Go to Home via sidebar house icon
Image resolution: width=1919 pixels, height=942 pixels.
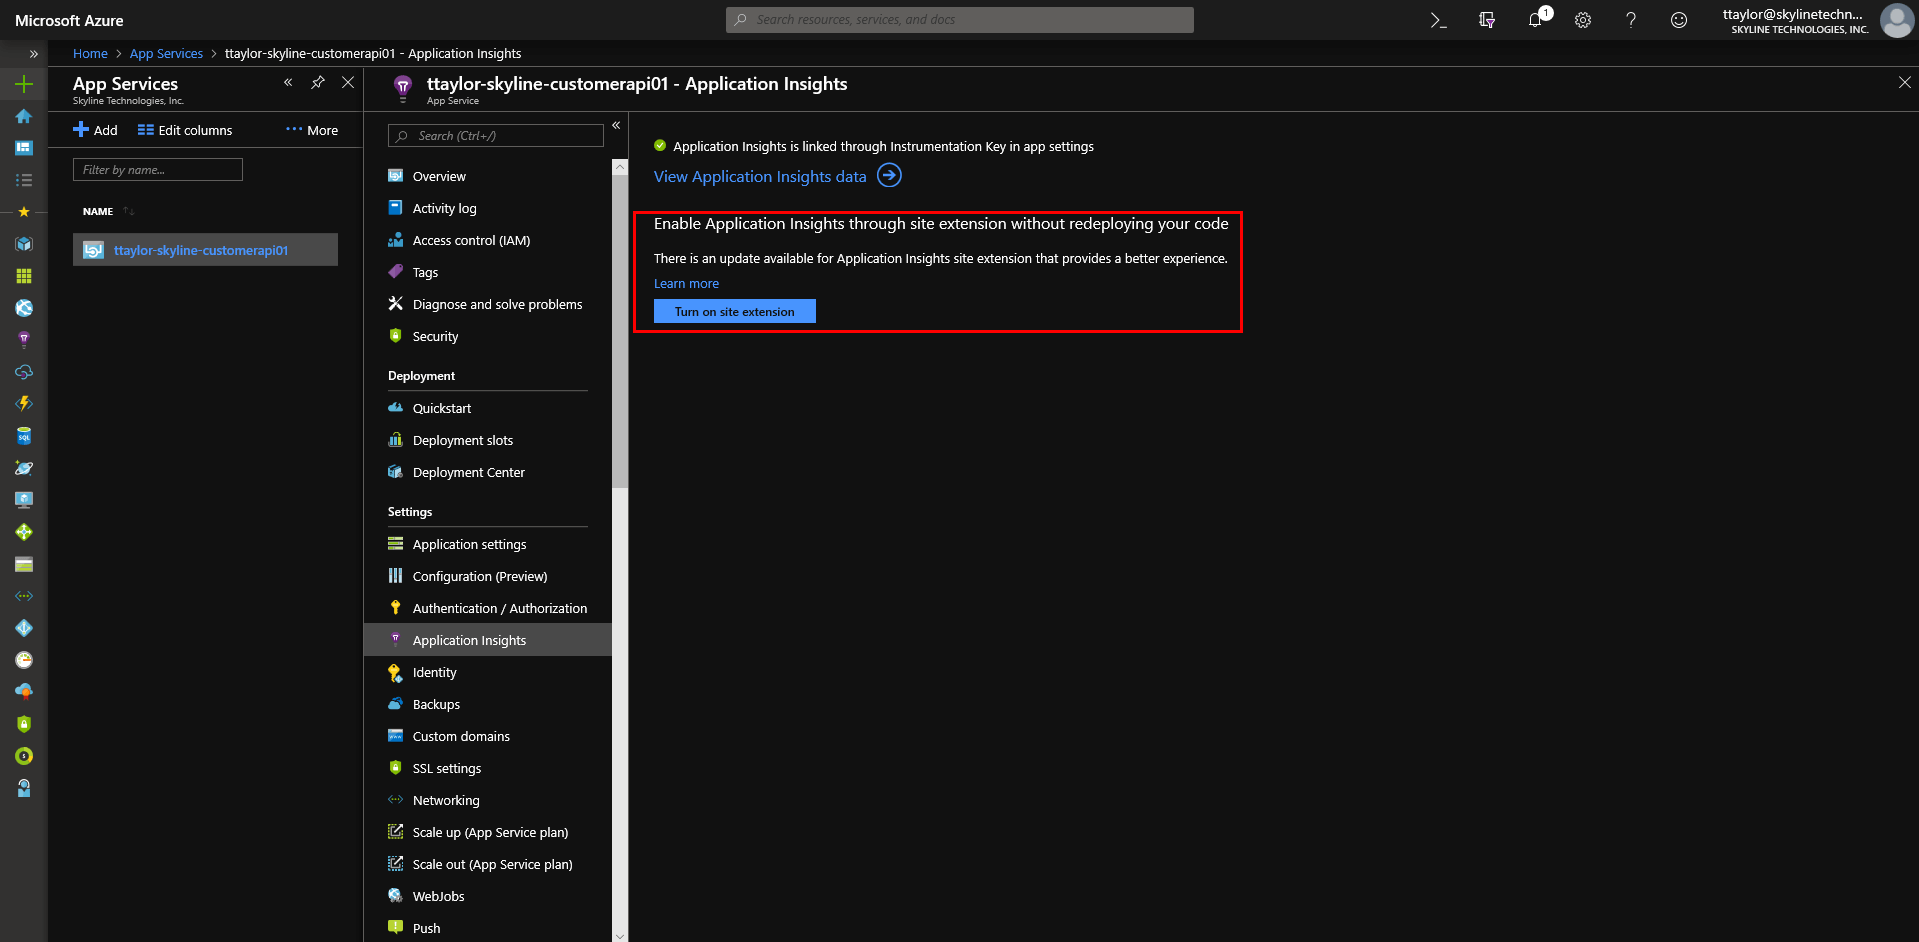(24, 116)
